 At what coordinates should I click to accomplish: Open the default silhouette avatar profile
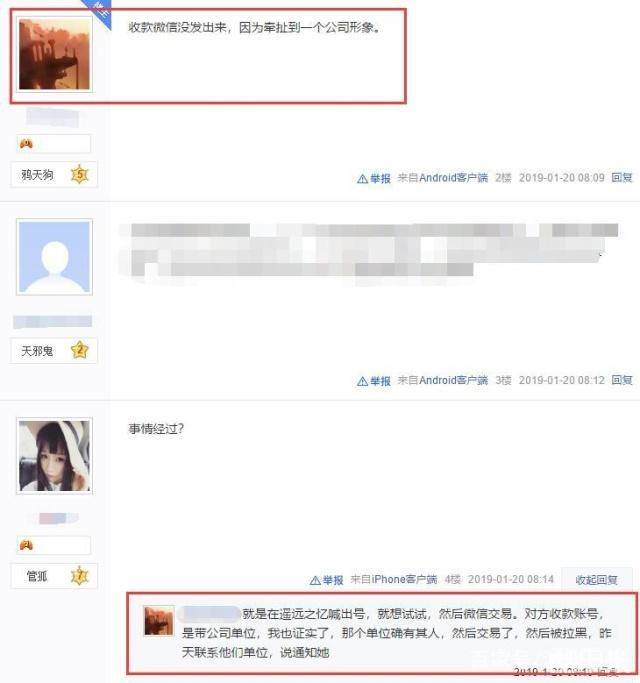[54, 257]
